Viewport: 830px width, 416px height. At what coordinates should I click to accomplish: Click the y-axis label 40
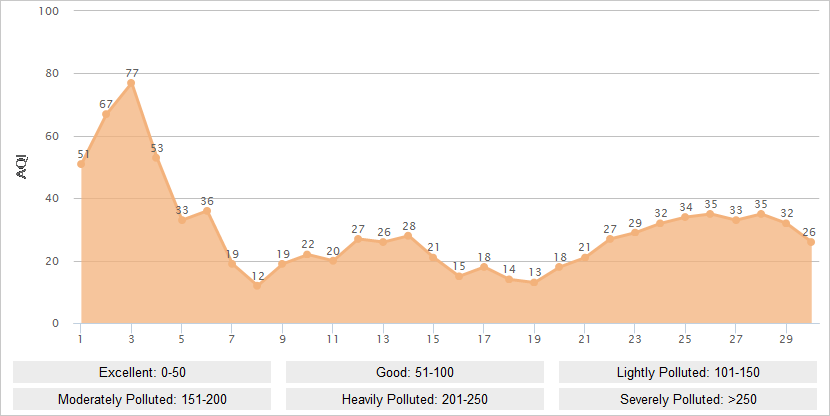[x=52, y=198]
